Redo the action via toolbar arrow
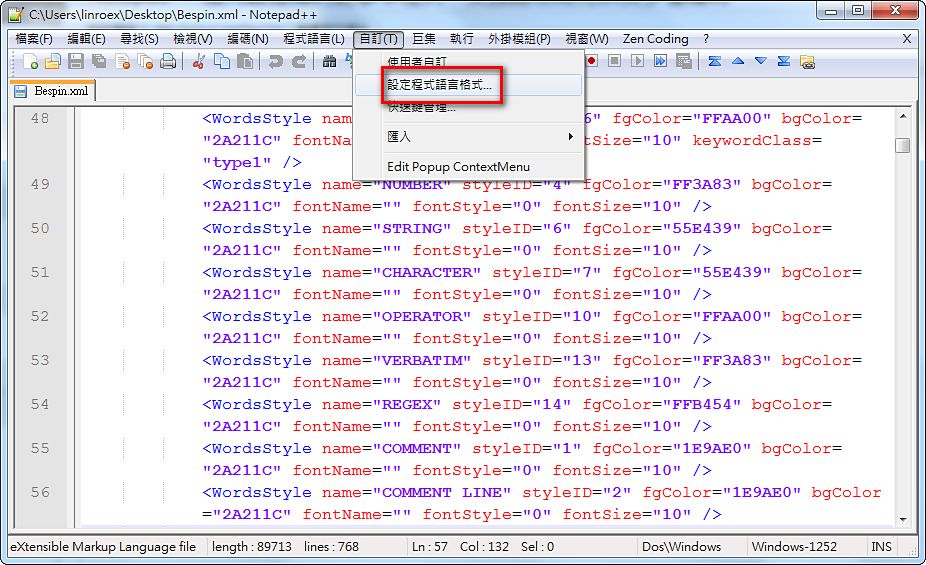 click(x=299, y=61)
